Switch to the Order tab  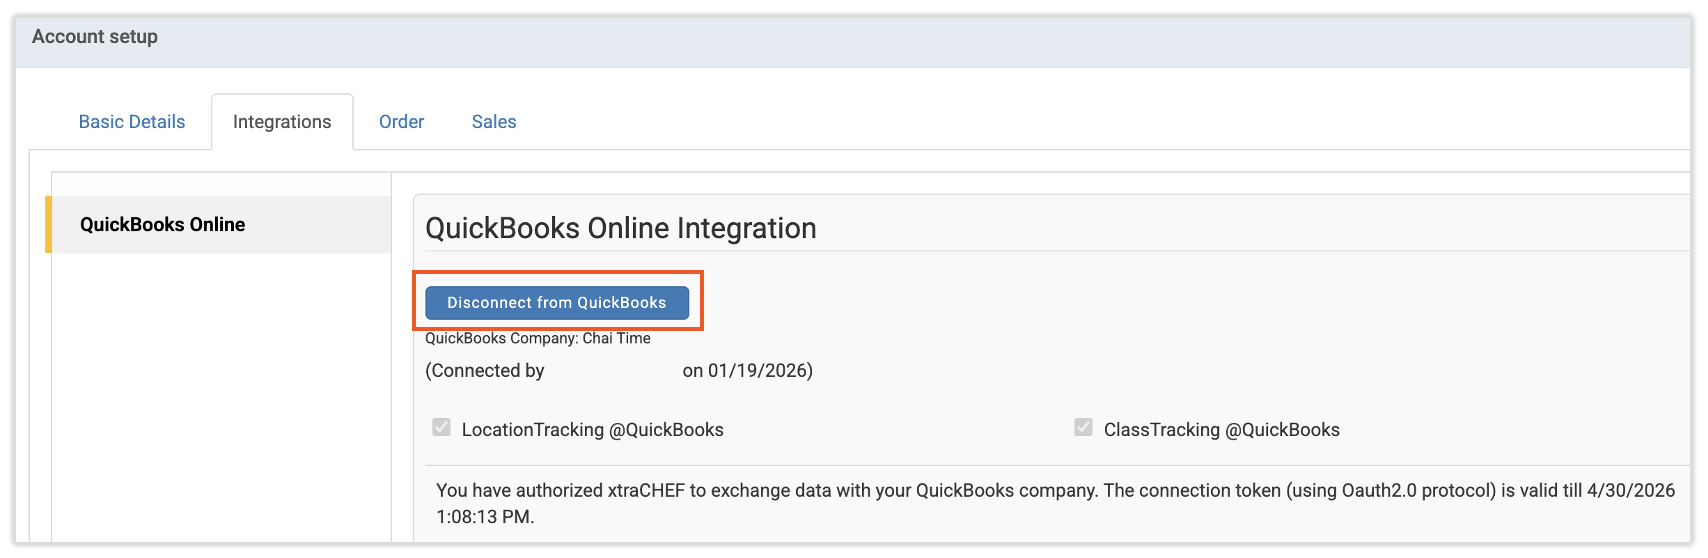tap(401, 122)
